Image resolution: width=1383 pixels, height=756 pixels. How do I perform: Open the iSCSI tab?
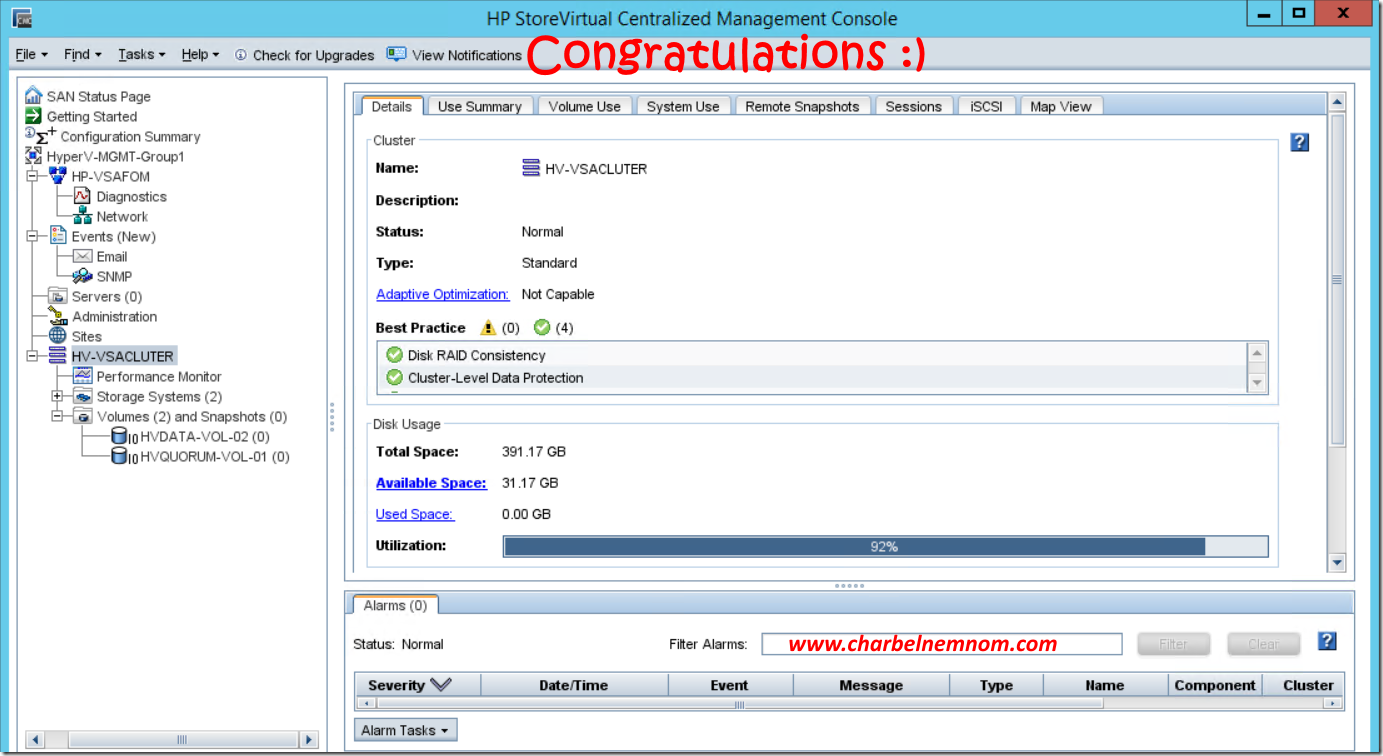pos(986,106)
